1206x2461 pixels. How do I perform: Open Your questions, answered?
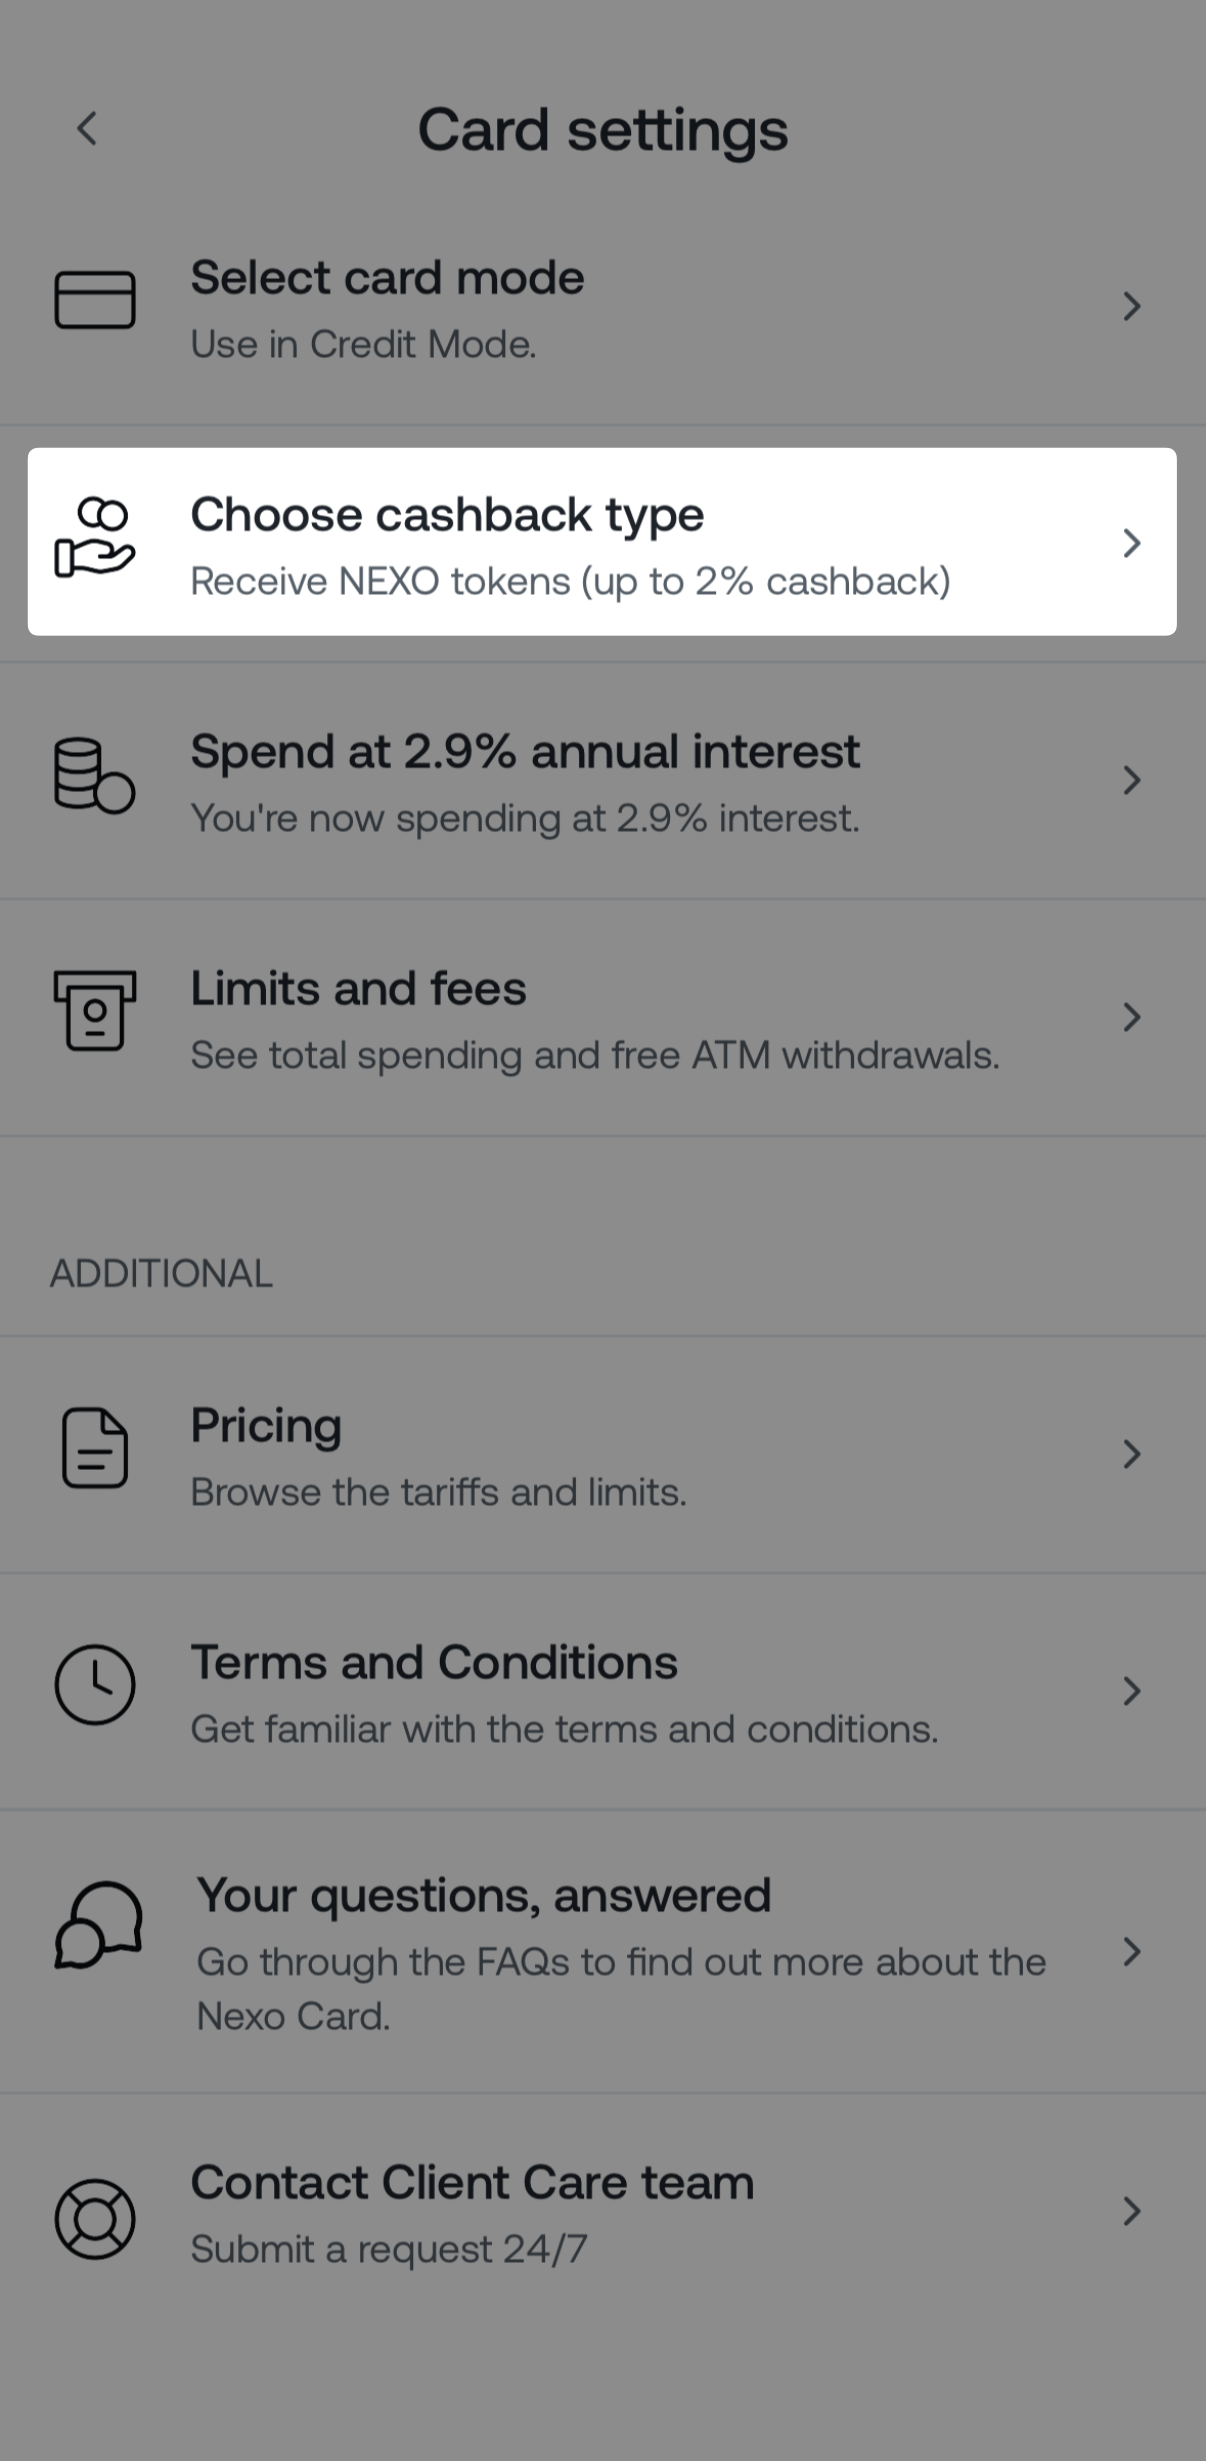click(484, 1896)
